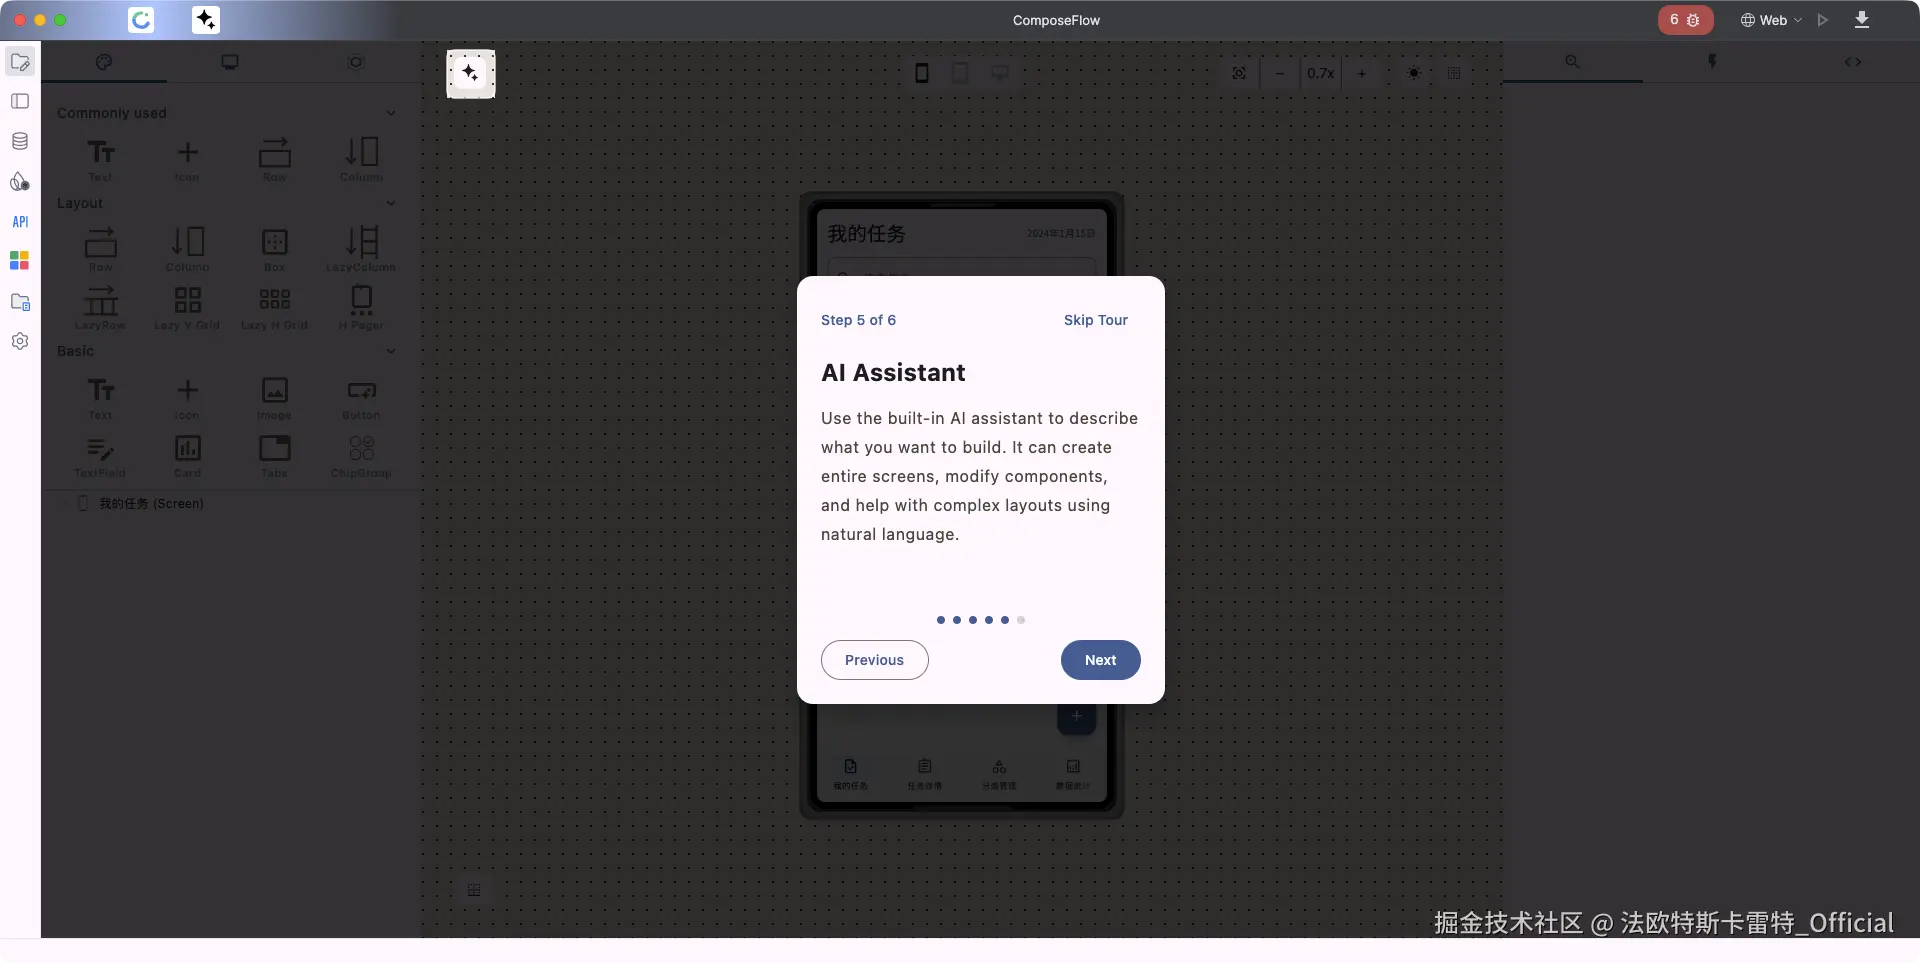This screenshot has width=1920, height=963.
Task: Collapse the Commonly used section
Action: [x=390, y=113]
